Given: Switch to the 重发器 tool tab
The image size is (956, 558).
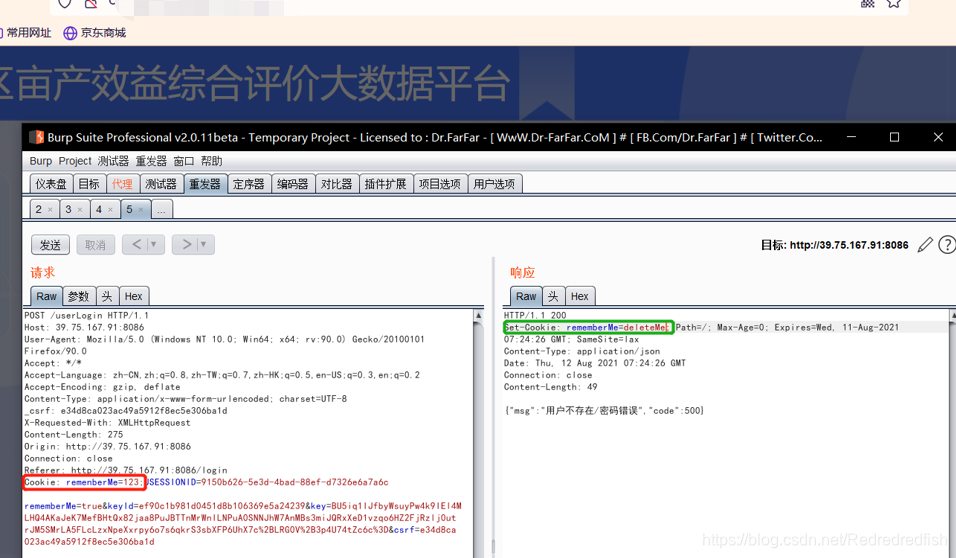Looking at the screenshot, I should (x=205, y=184).
